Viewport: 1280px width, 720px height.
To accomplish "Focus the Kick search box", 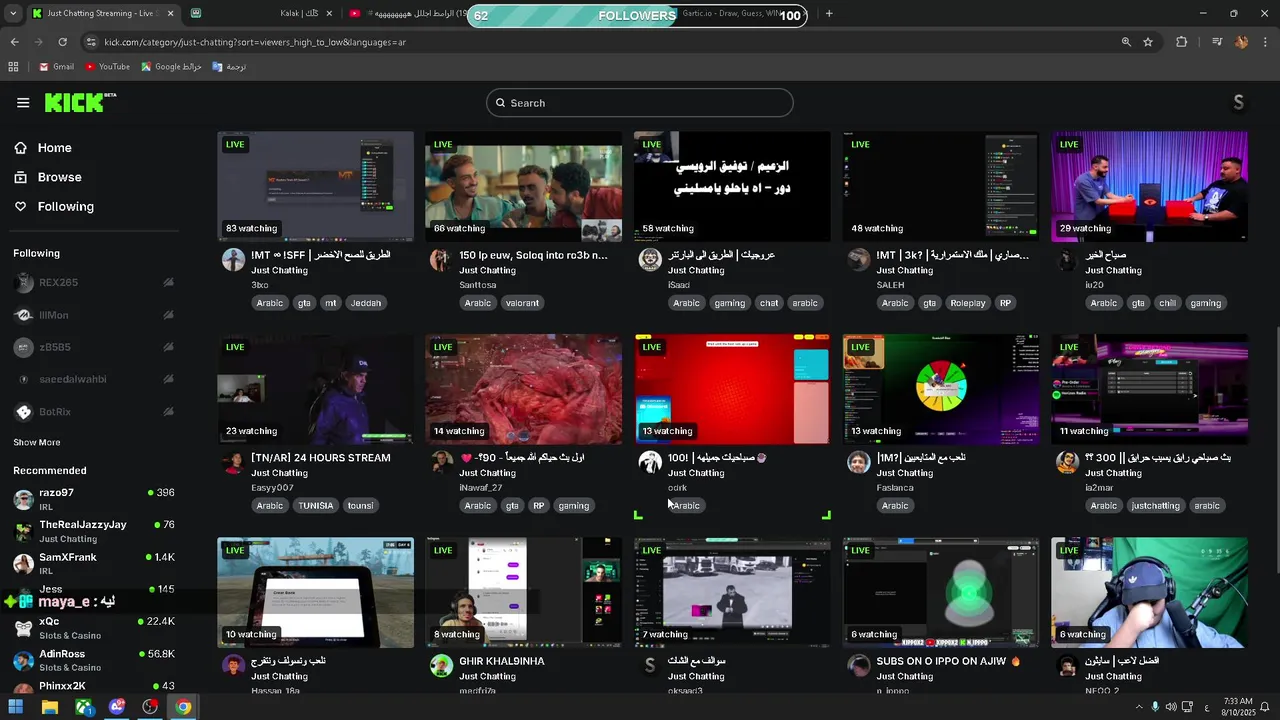I will [640, 103].
